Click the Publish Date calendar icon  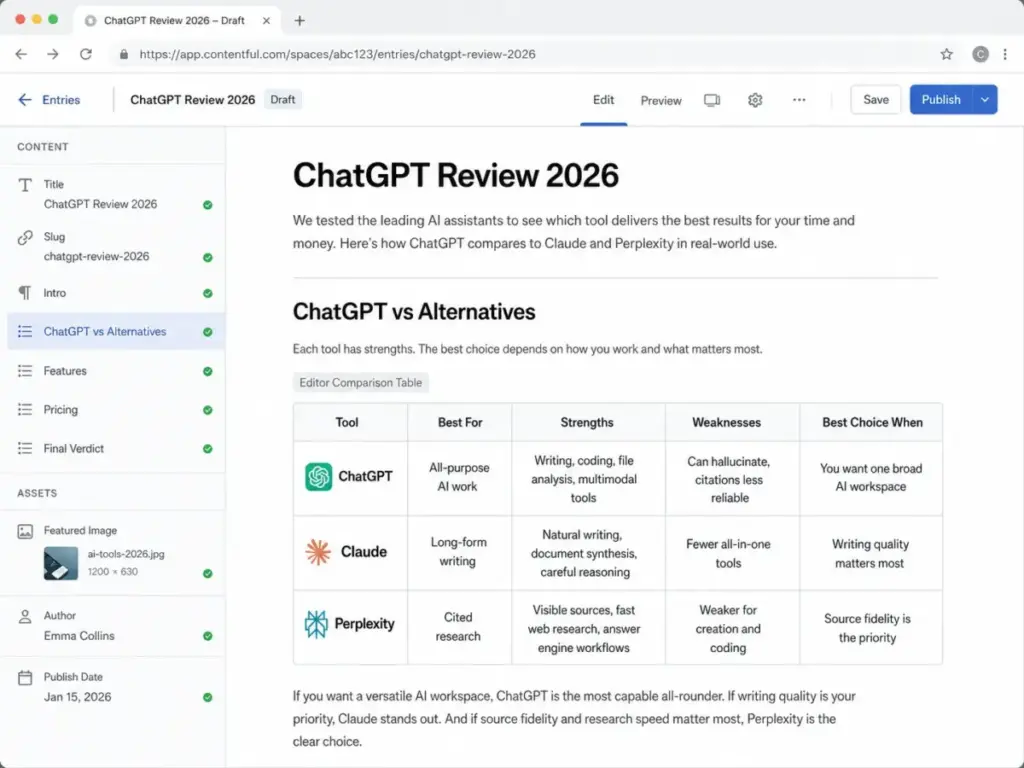25,678
